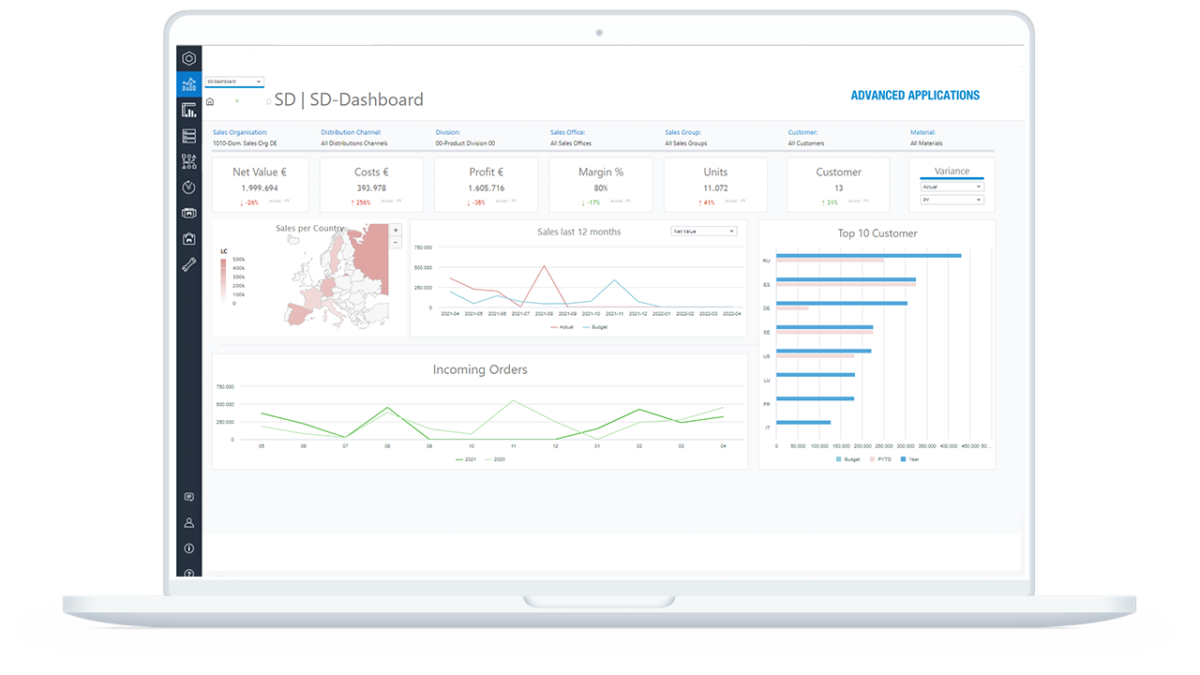The image size is (1200, 675).
Task: Open the bar chart reports sidebar icon
Action: pyautogui.click(x=189, y=111)
